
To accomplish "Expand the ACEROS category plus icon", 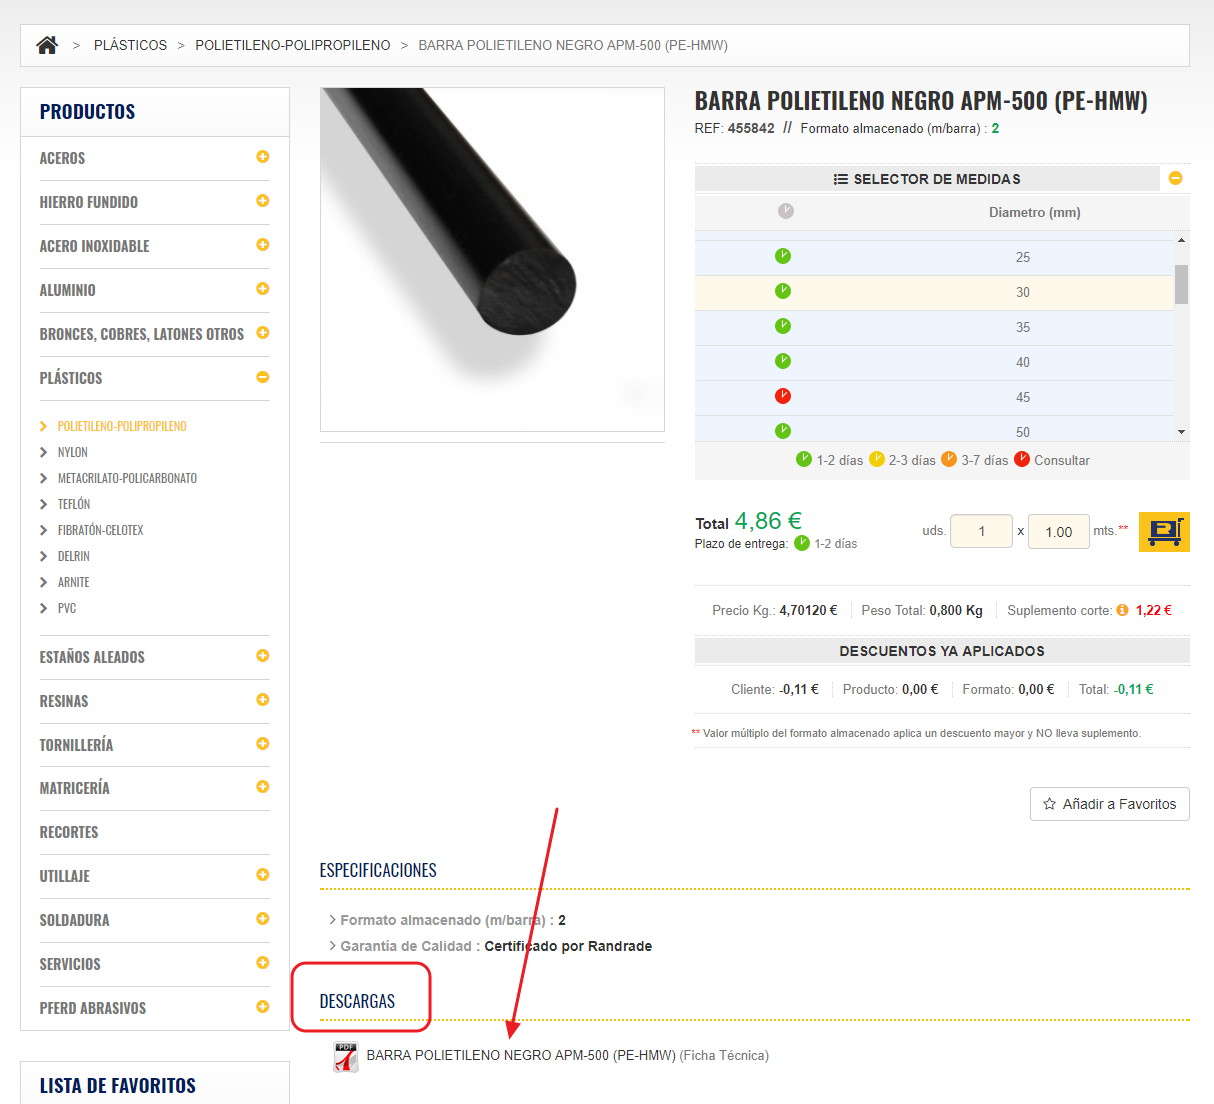I will point(263,157).
